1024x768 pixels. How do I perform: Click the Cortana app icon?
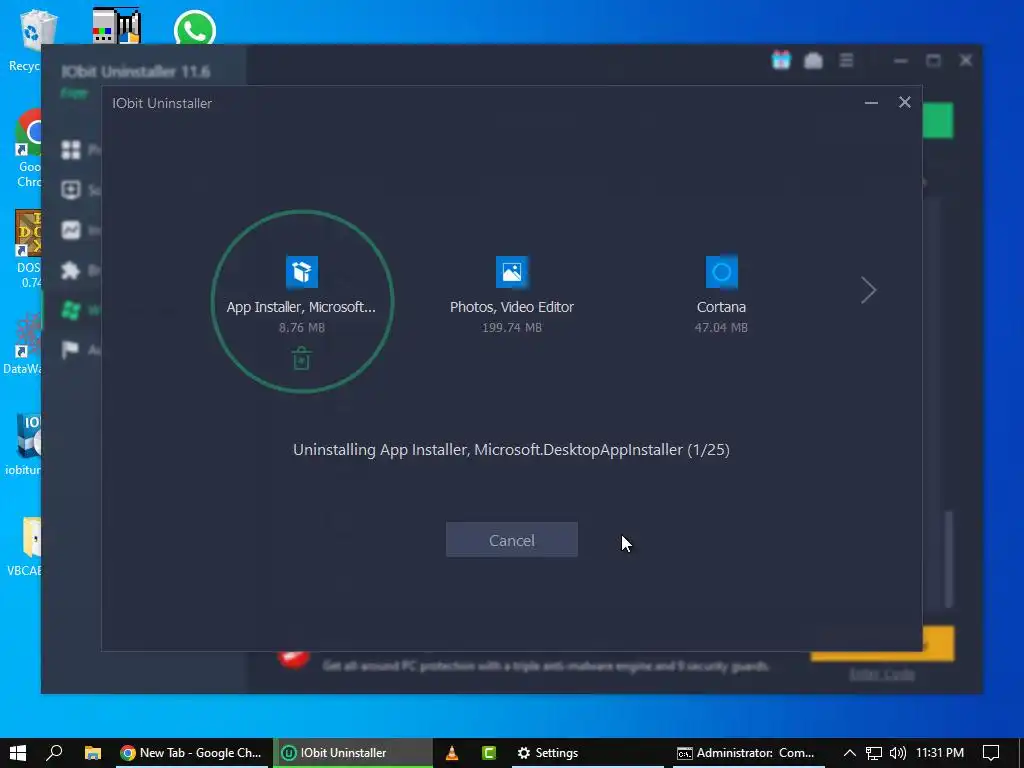pos(721,272)
